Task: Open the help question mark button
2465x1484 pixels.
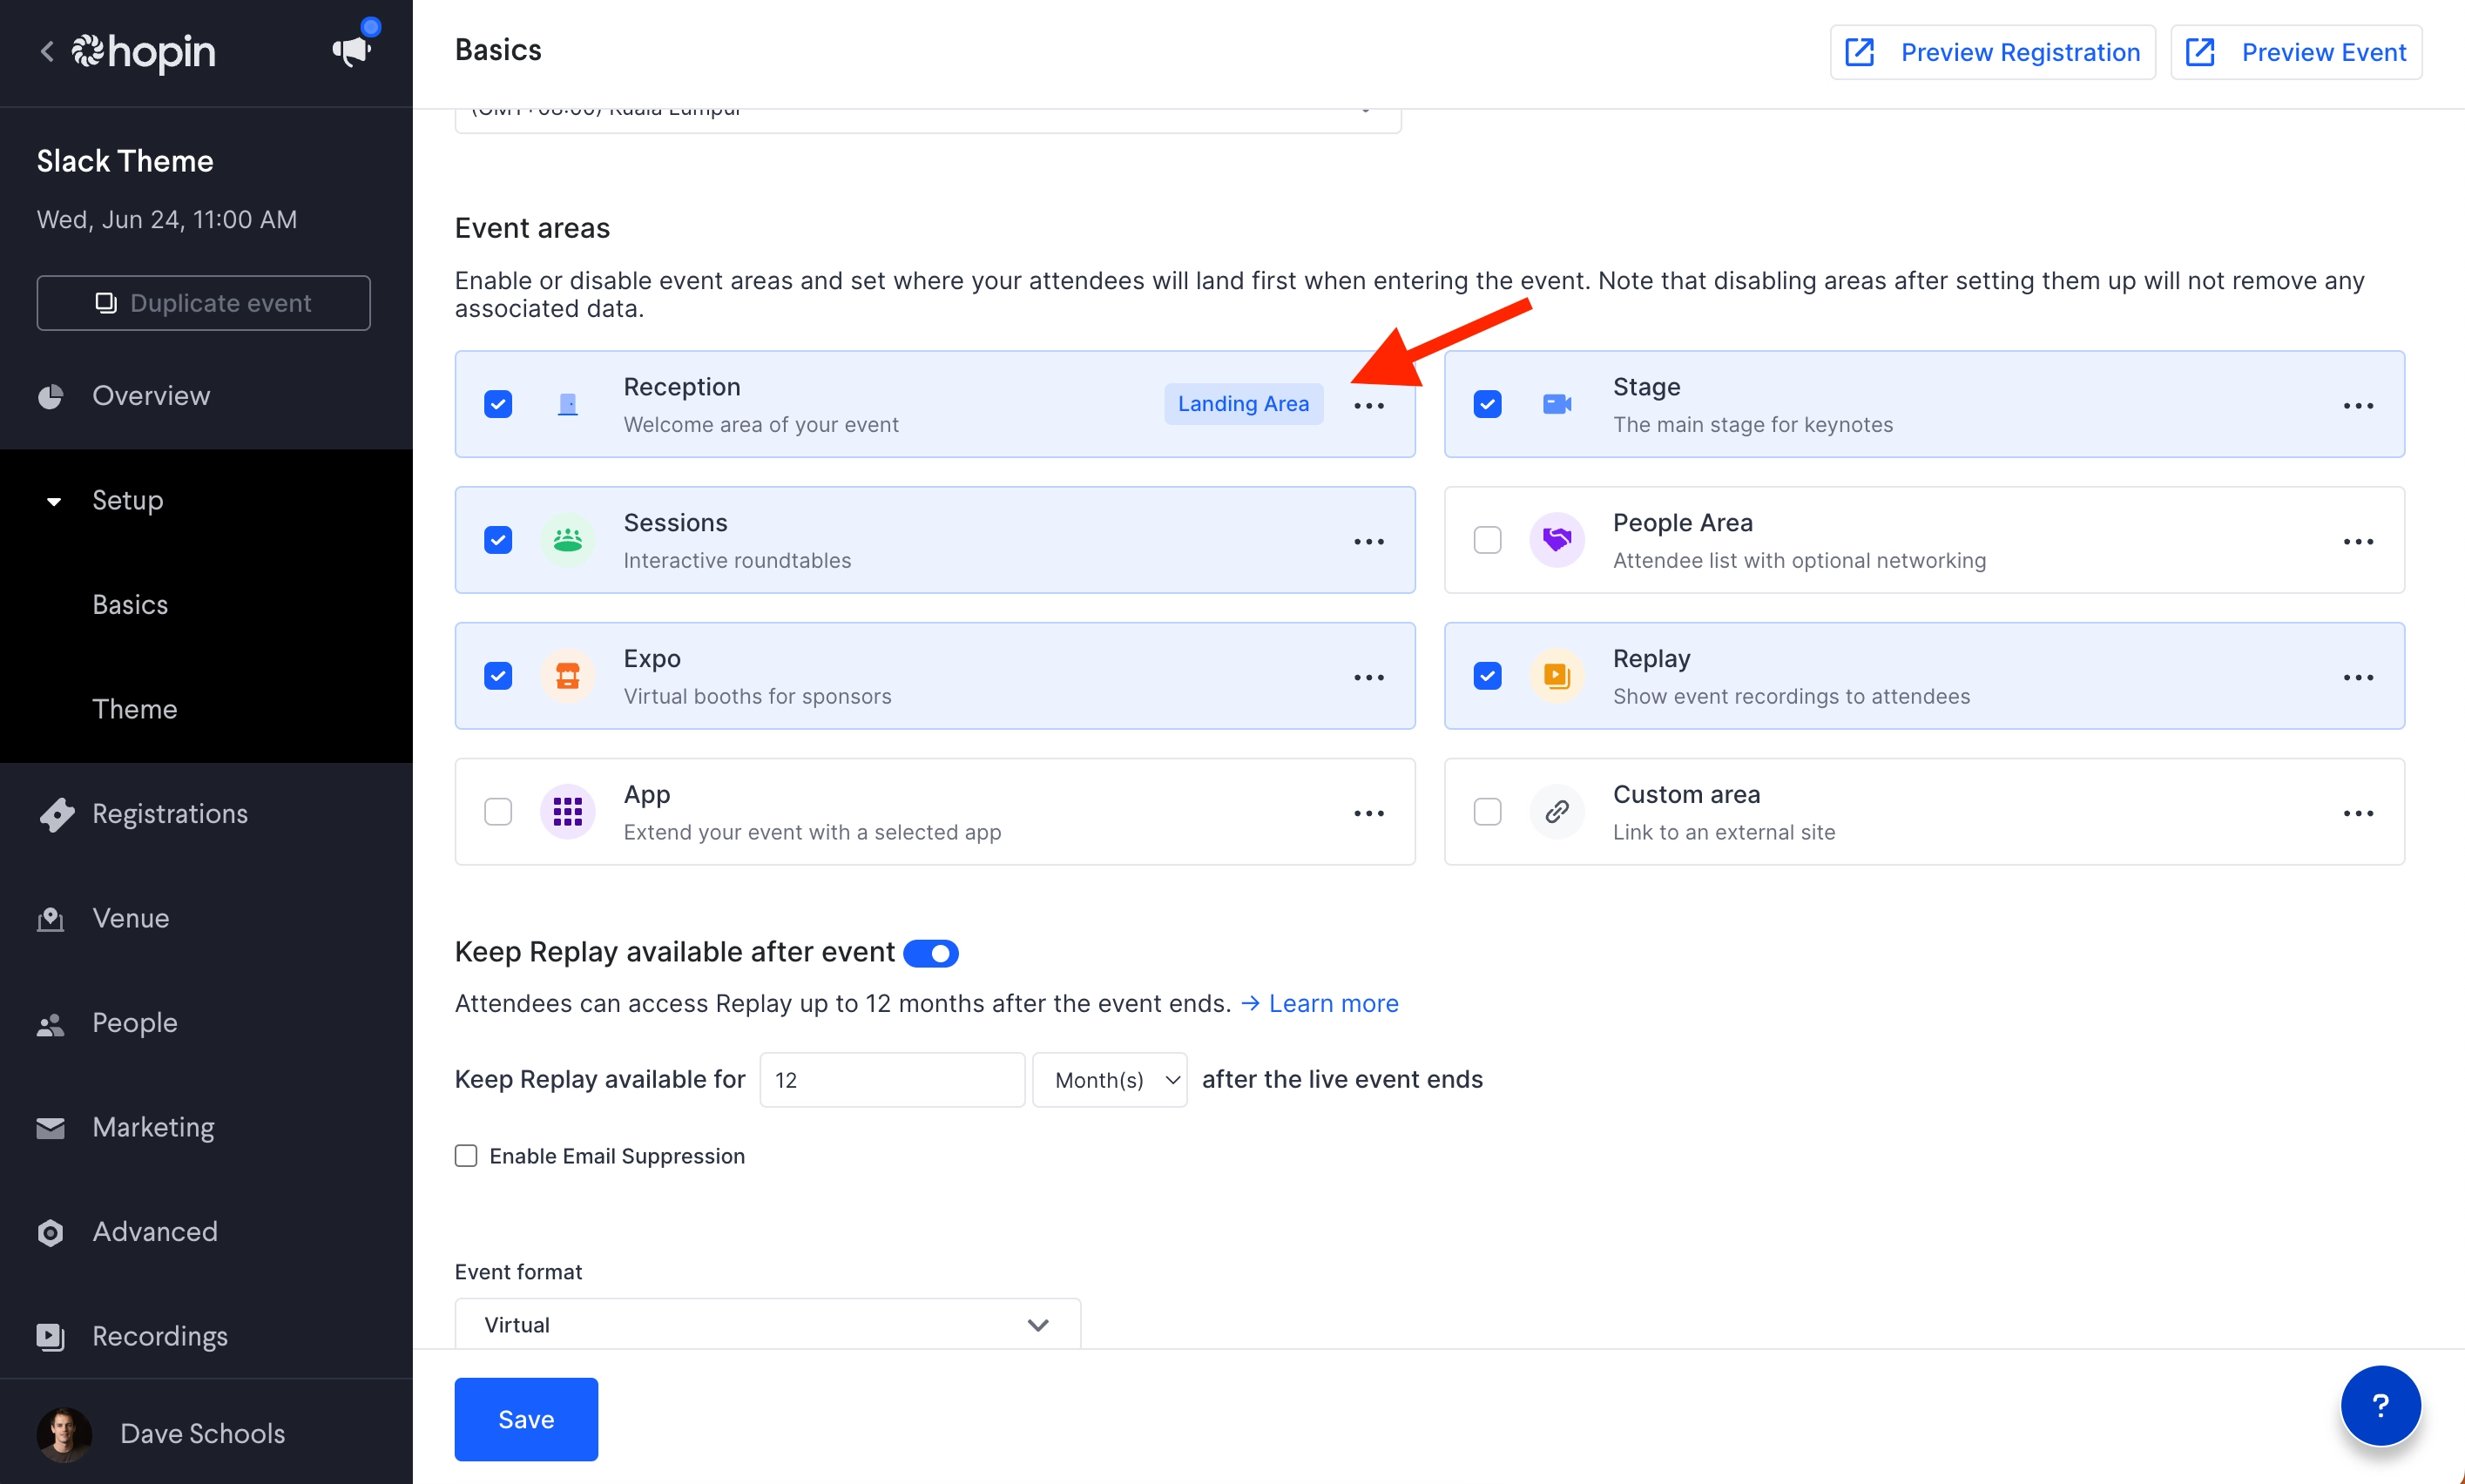Action: (2380, 1405)
